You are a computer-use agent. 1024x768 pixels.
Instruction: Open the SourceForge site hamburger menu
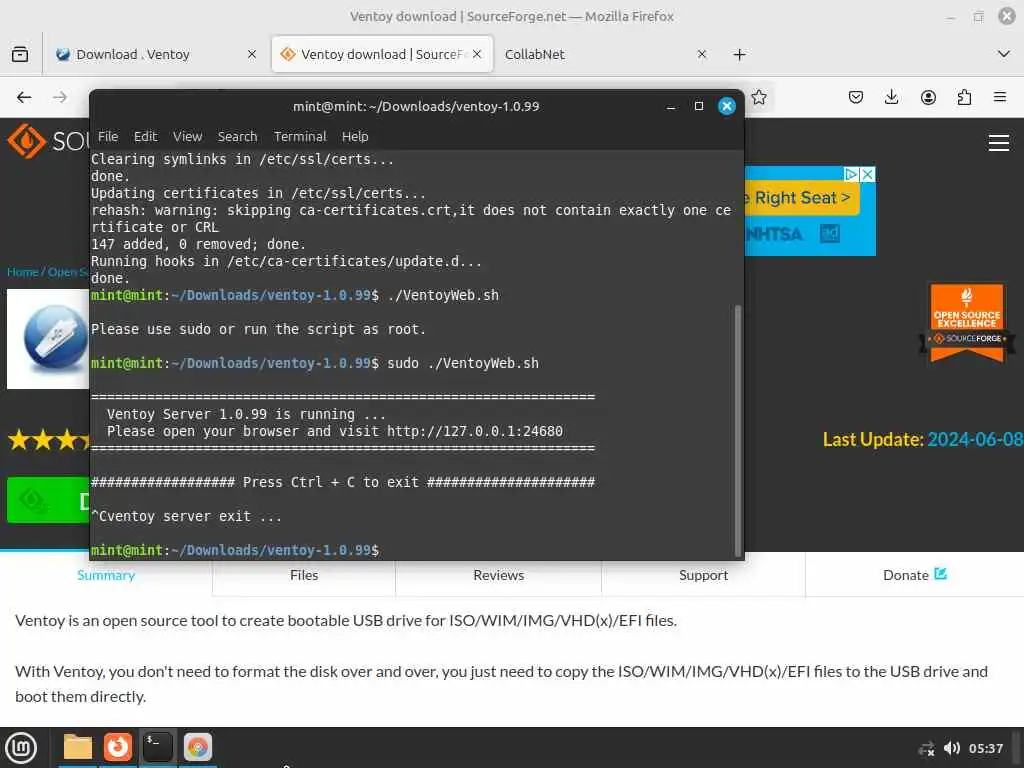[x=999, y=142]
